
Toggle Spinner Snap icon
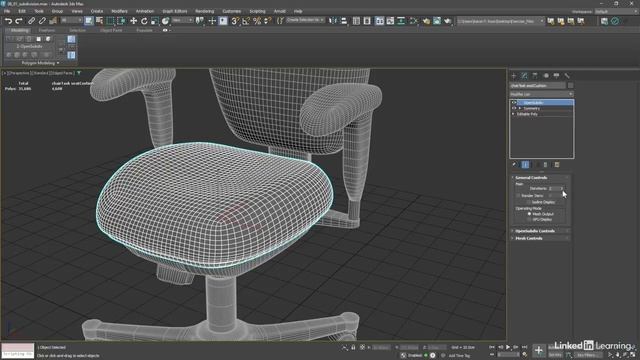[268, 21]
